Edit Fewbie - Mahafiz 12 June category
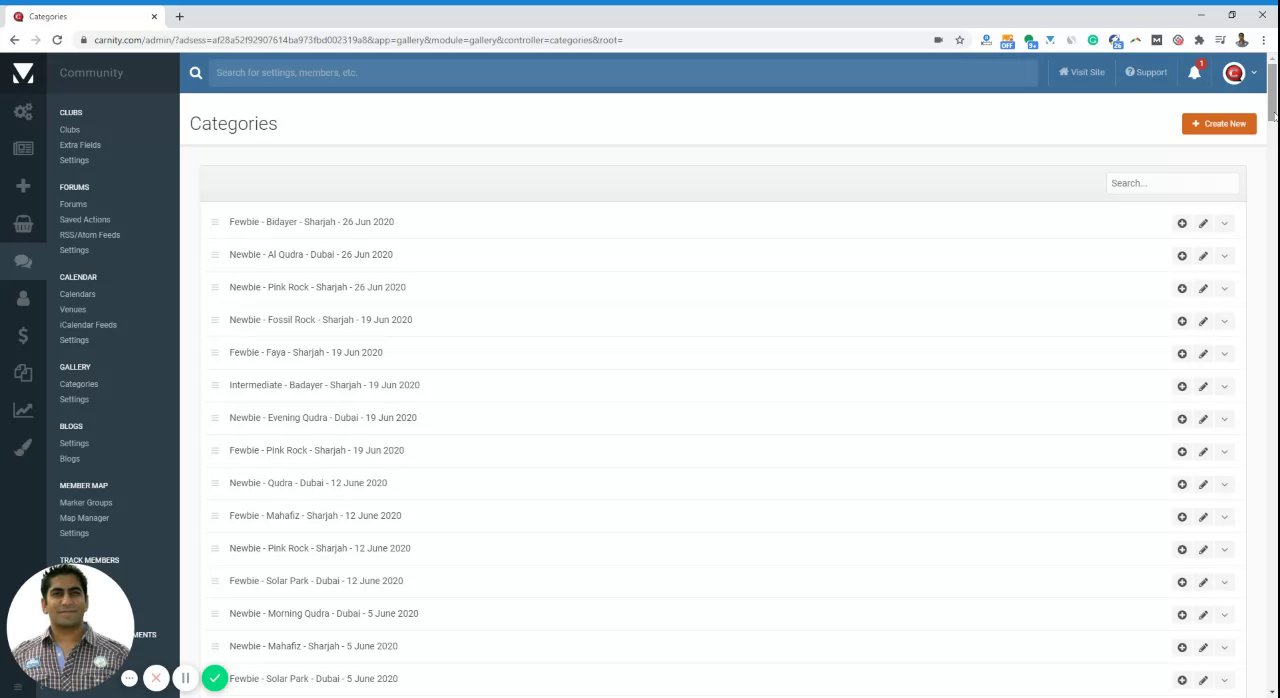 tap(1203, 517)
